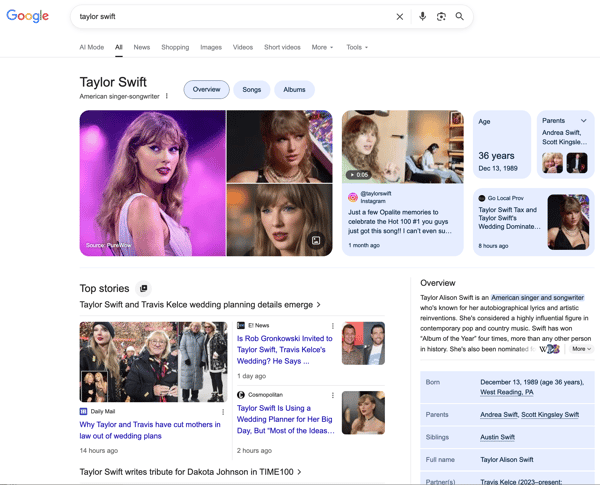Image resolution: width=600 pixels, height=485 pixels.
Task: Expand the More search filters dropdown
Action: pyautogui.click(x=322, y=47)
